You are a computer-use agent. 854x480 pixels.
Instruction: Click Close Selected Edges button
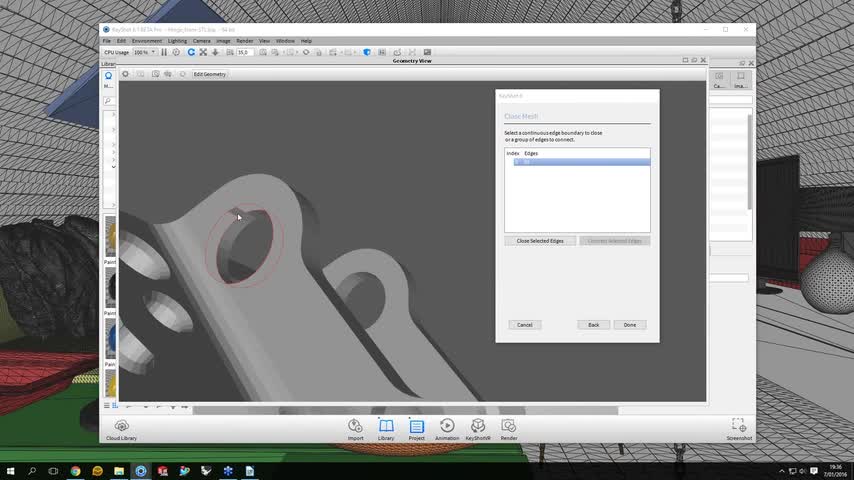540,241
